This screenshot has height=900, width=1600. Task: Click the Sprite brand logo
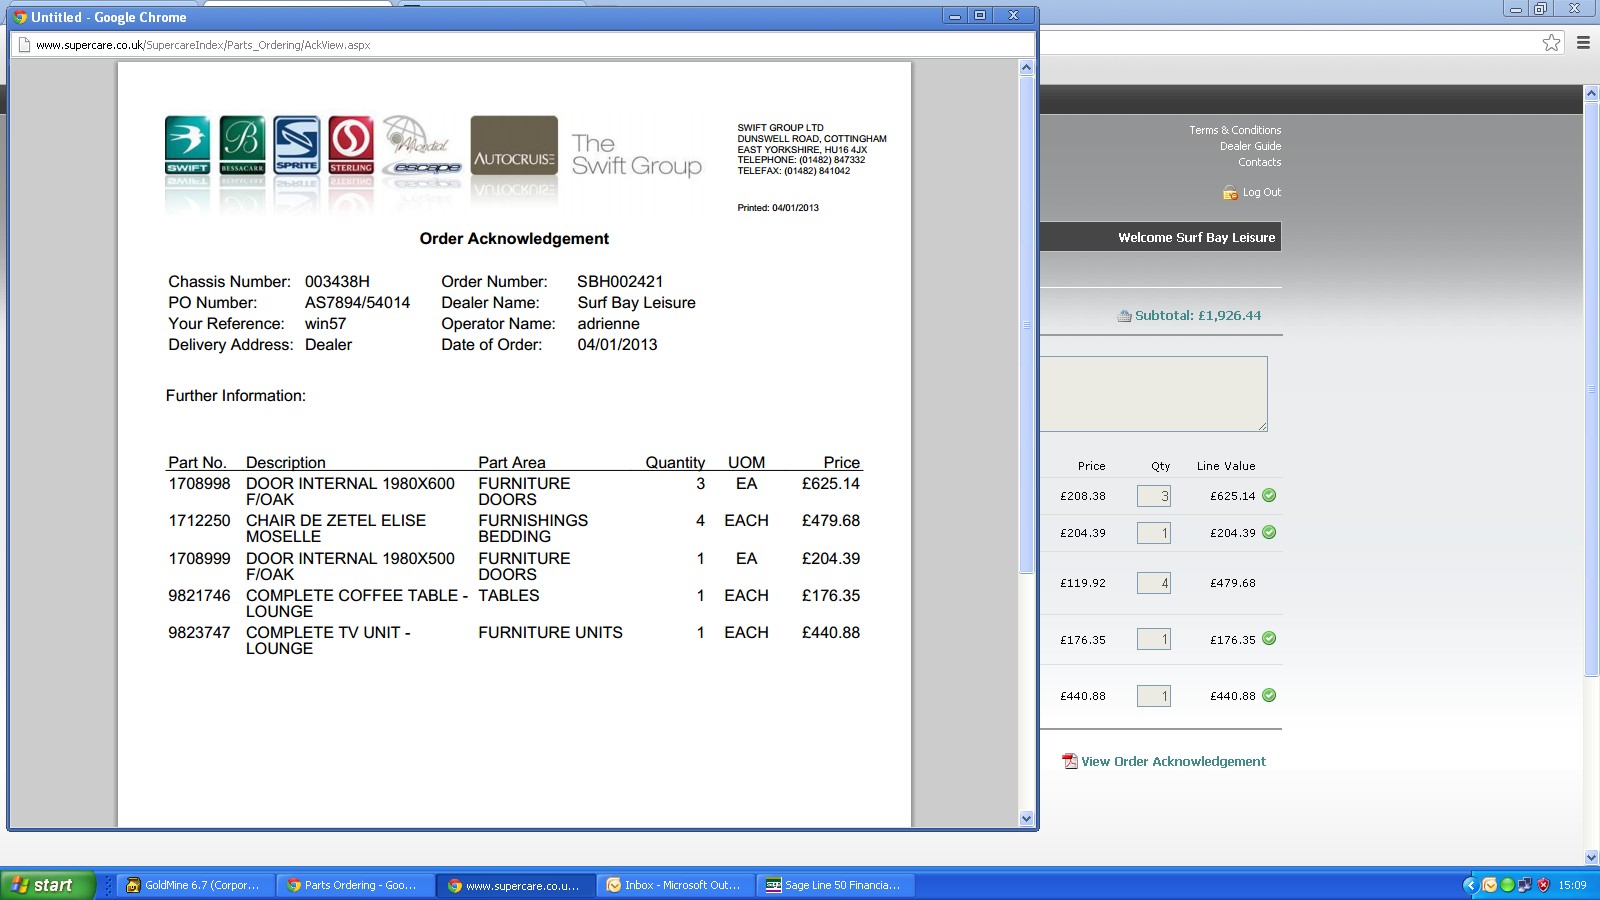coord(297,144)
